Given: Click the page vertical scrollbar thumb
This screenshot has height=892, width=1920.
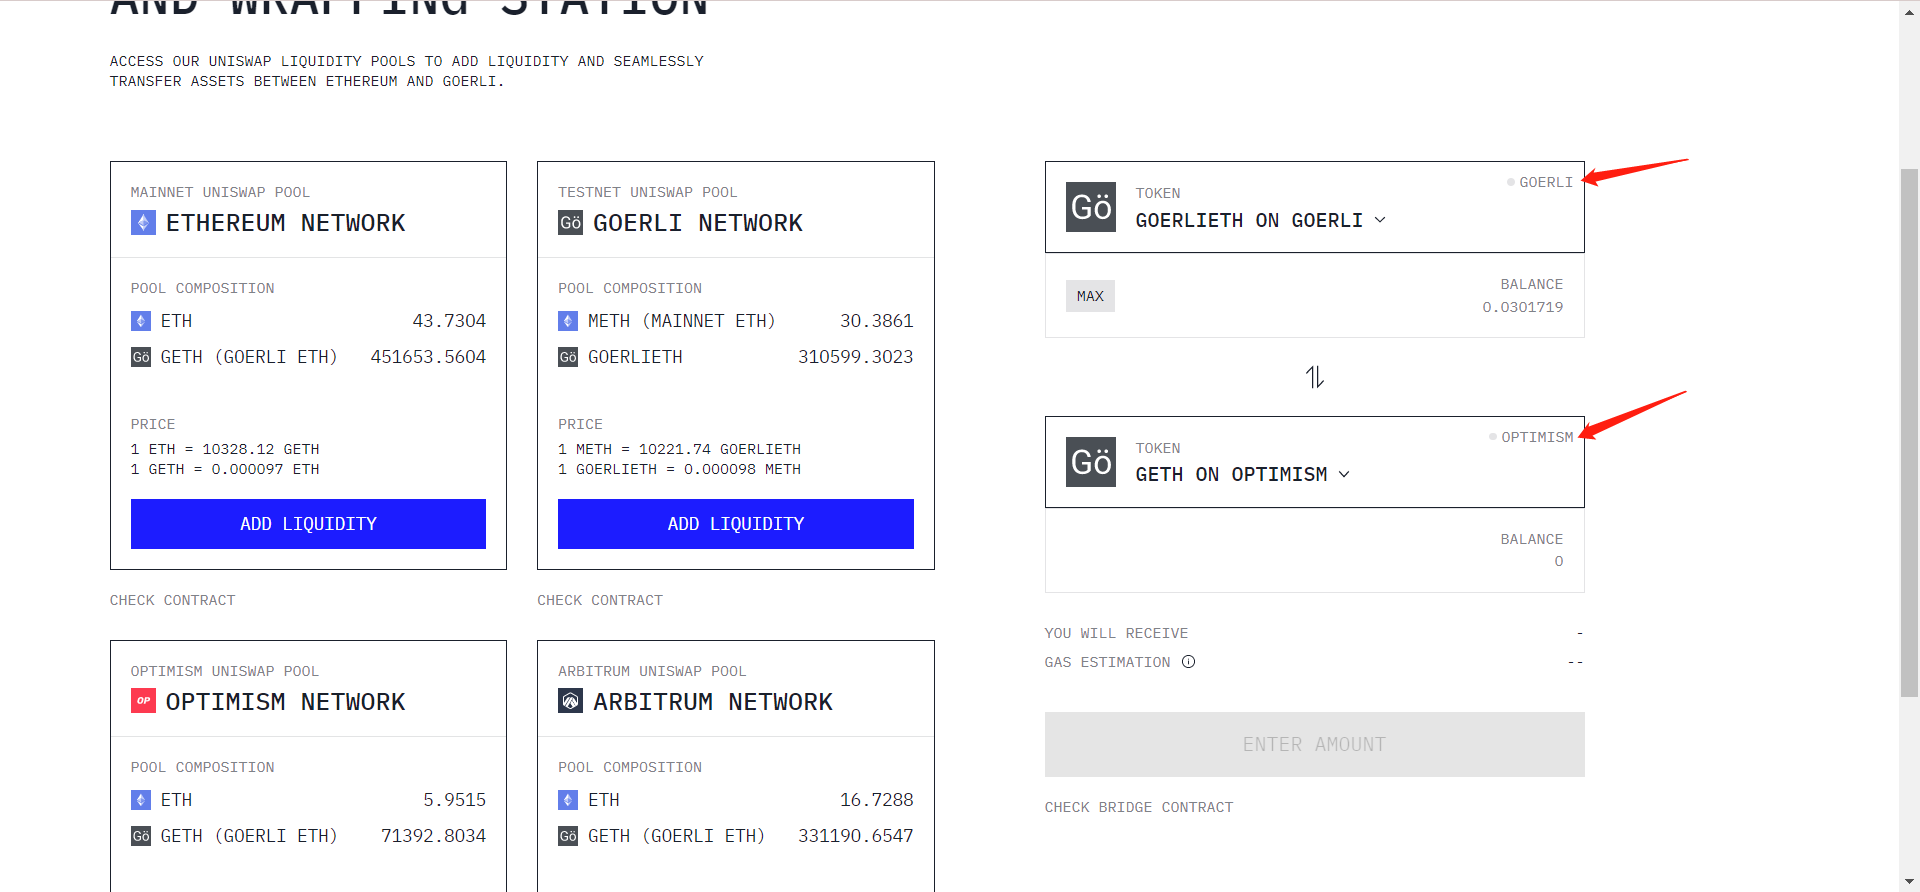Looking at the screenshot, I should click(1909, 430).
